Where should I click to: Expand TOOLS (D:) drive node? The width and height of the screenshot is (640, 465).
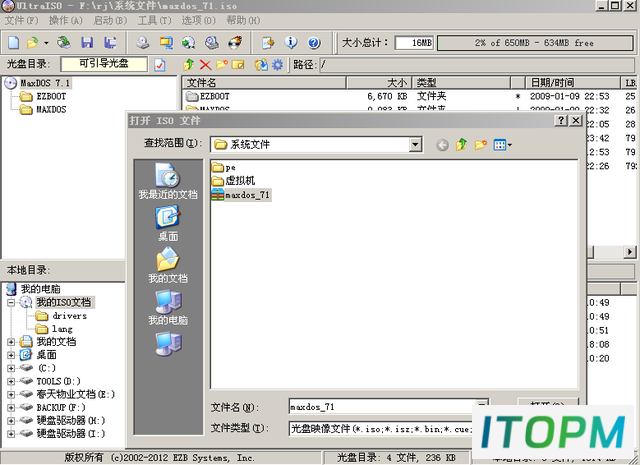coord(11,381)
